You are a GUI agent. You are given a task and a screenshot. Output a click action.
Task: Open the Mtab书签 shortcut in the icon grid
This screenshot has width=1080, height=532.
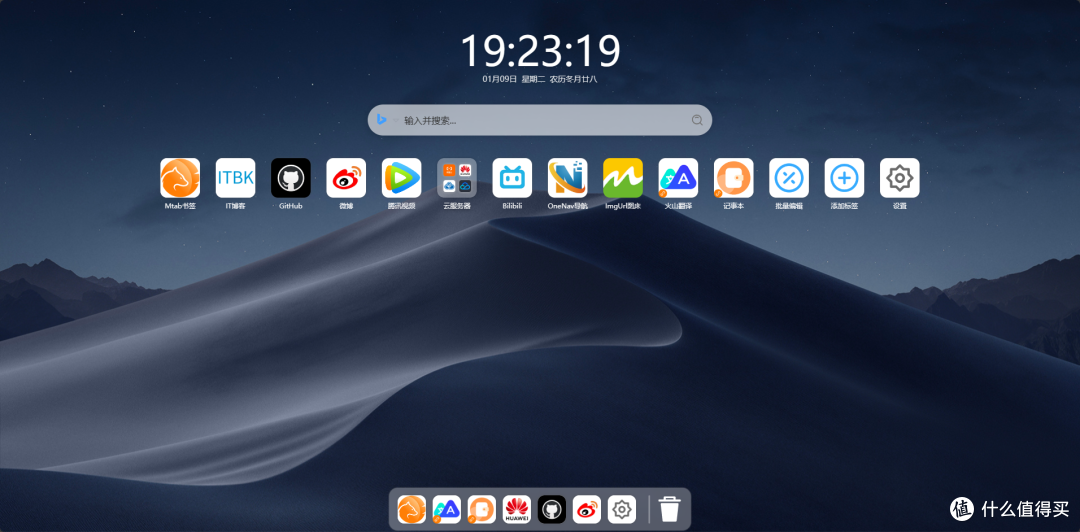180,178
